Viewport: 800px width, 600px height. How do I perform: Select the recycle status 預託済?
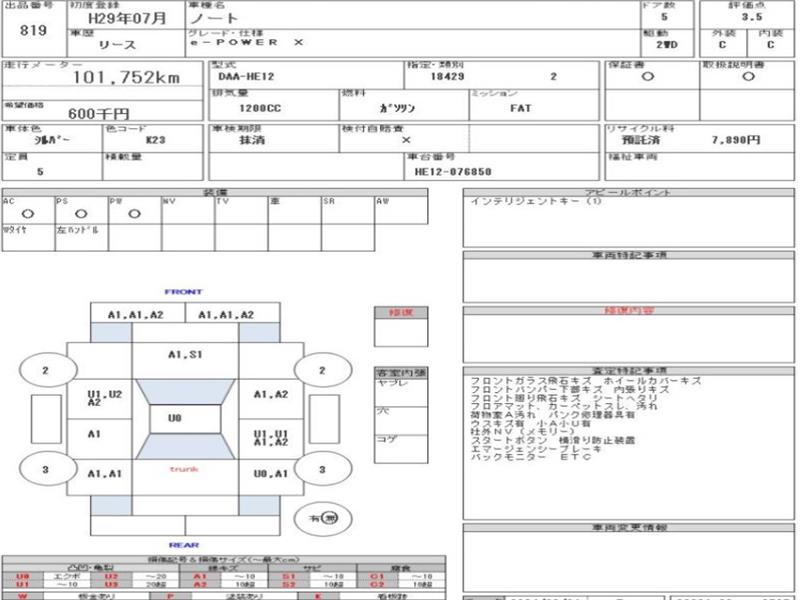coord(641,140)
